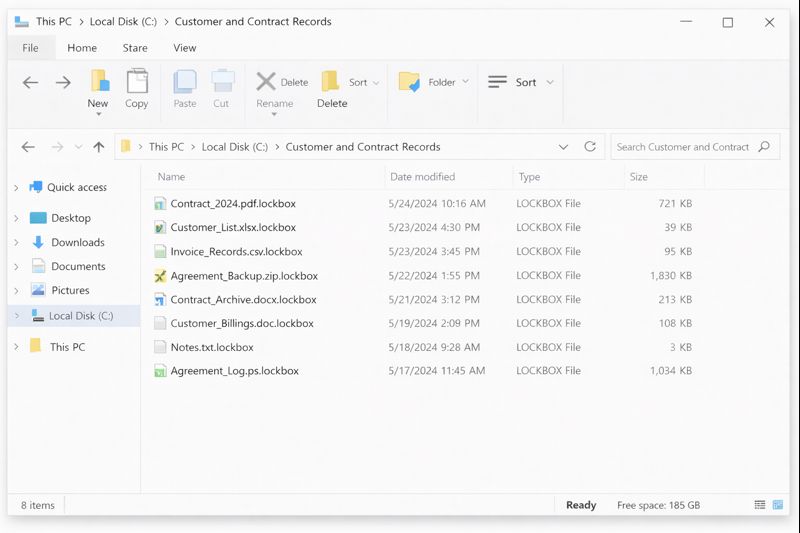Click the Cut icon in the ribbon
The height and width of the screenshot is (533, 800).
click(x=222, y=82)
